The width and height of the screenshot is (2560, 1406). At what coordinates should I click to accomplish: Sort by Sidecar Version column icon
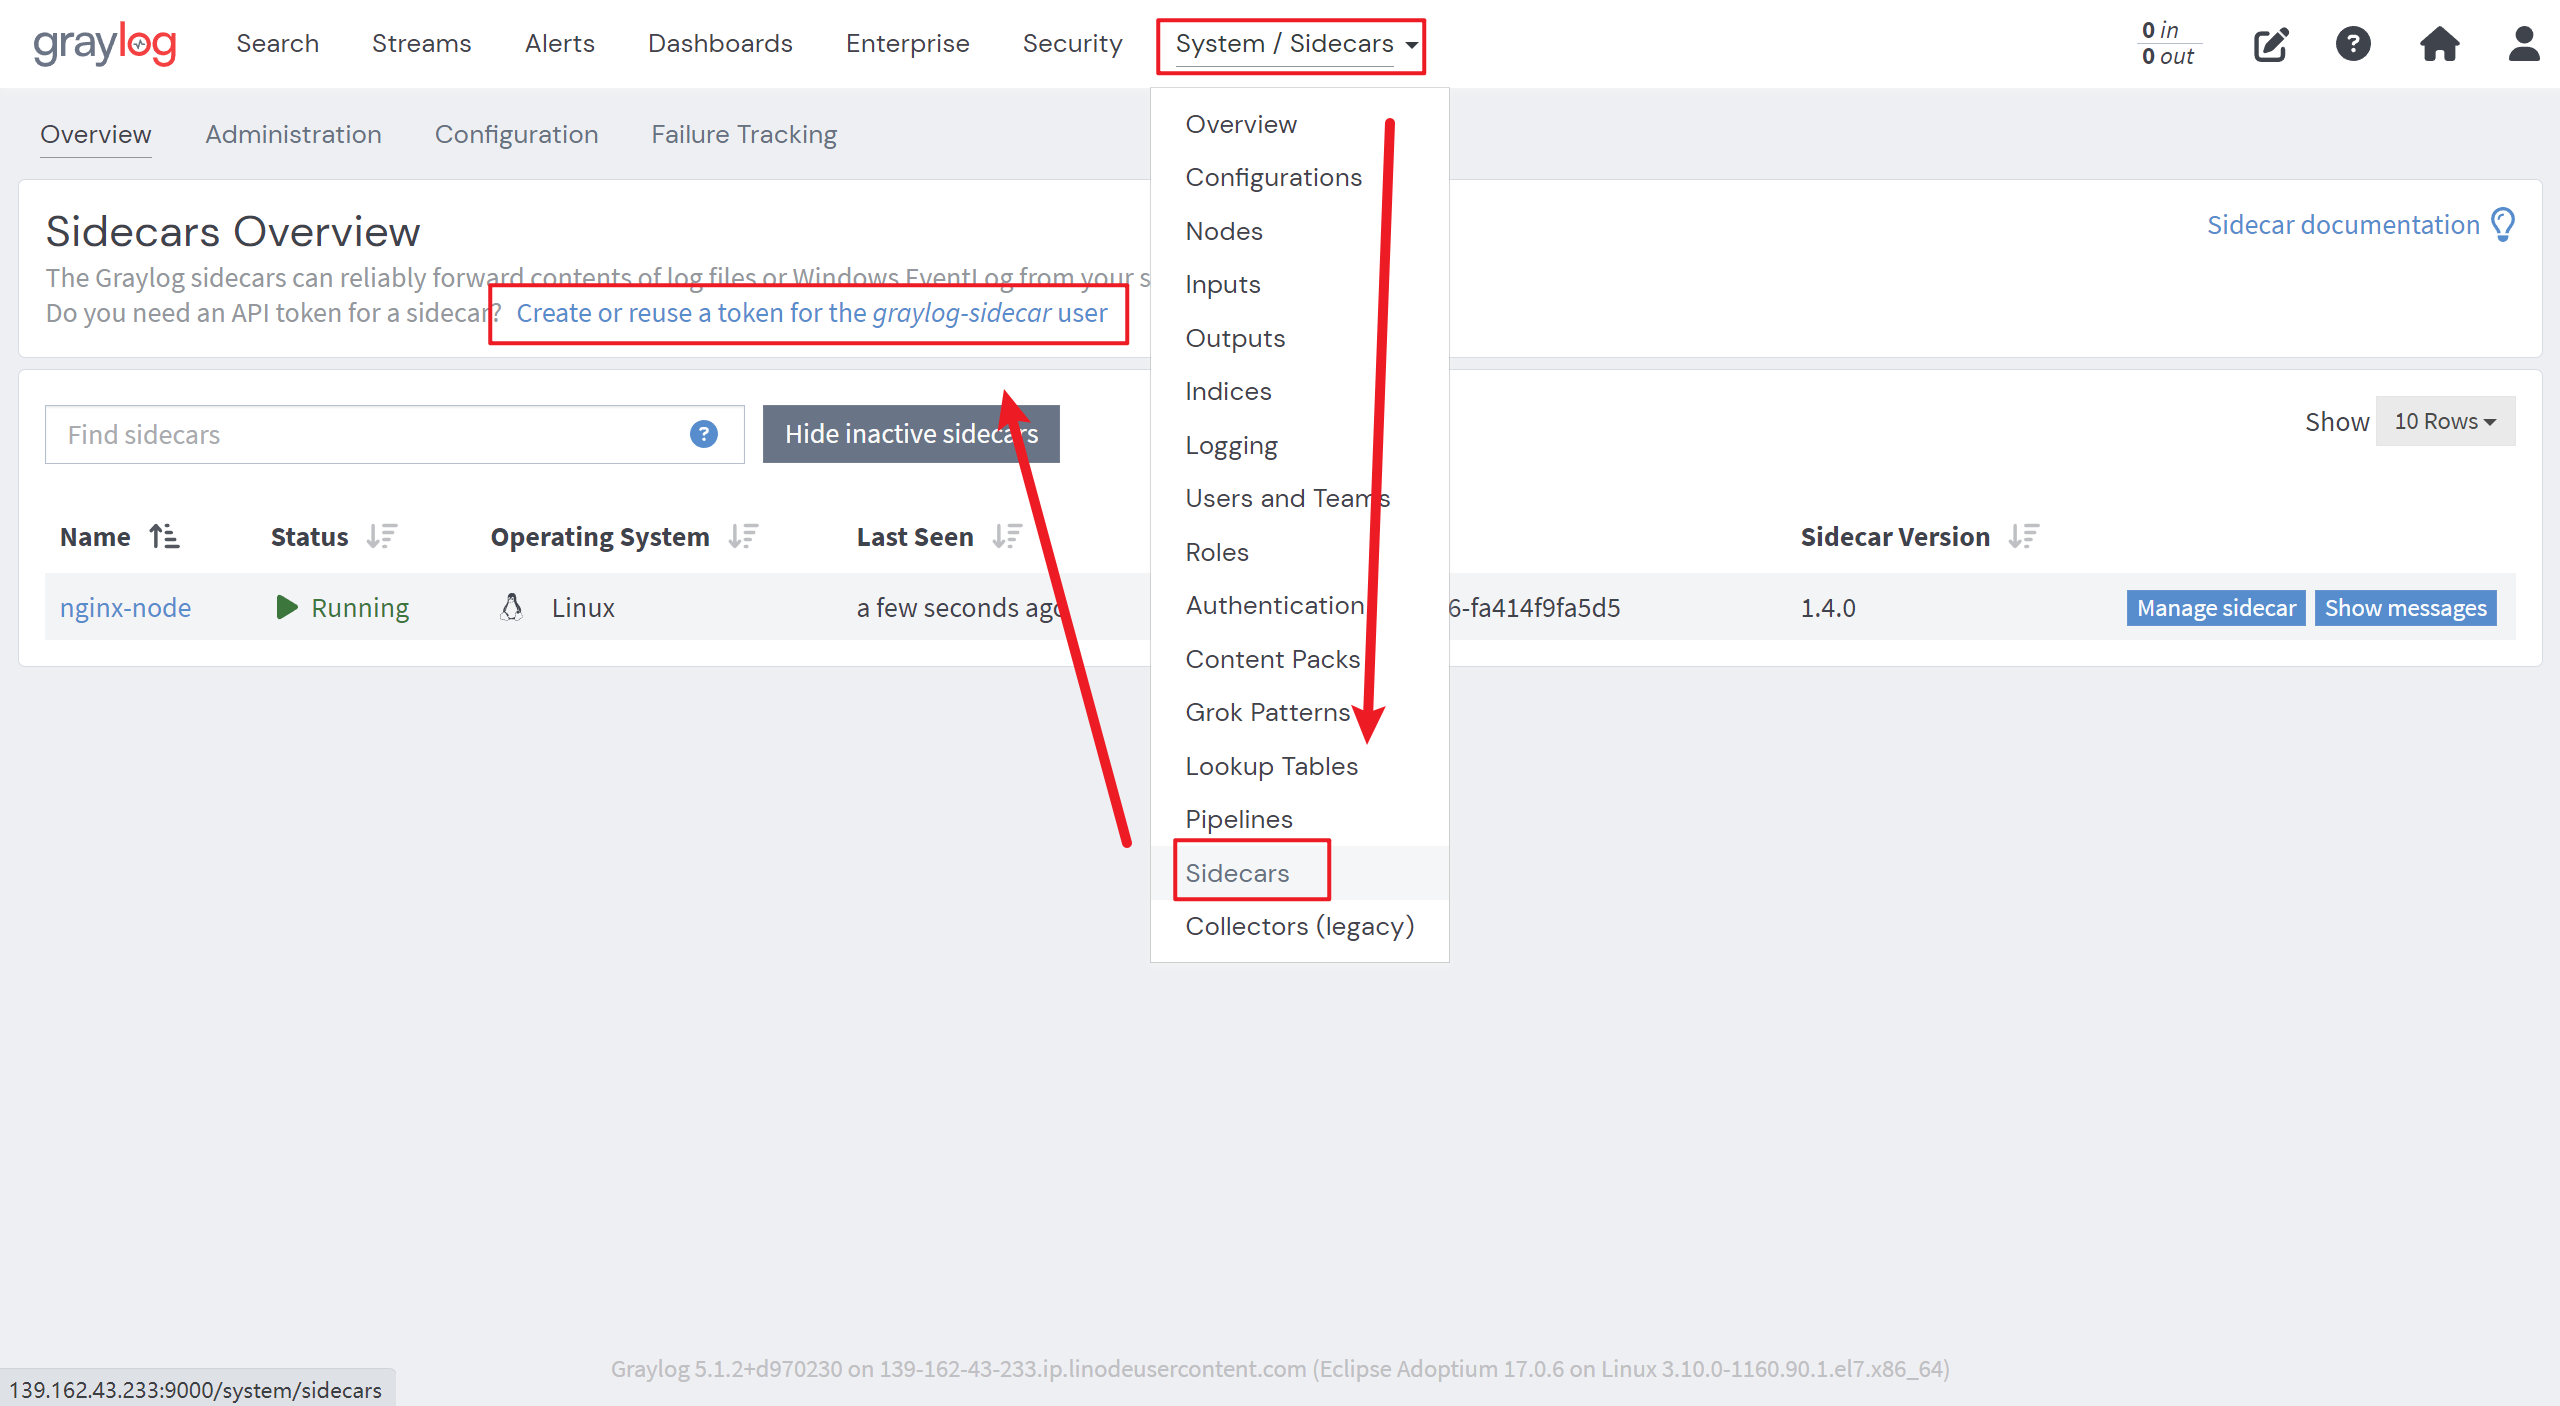coord(2023,537)
